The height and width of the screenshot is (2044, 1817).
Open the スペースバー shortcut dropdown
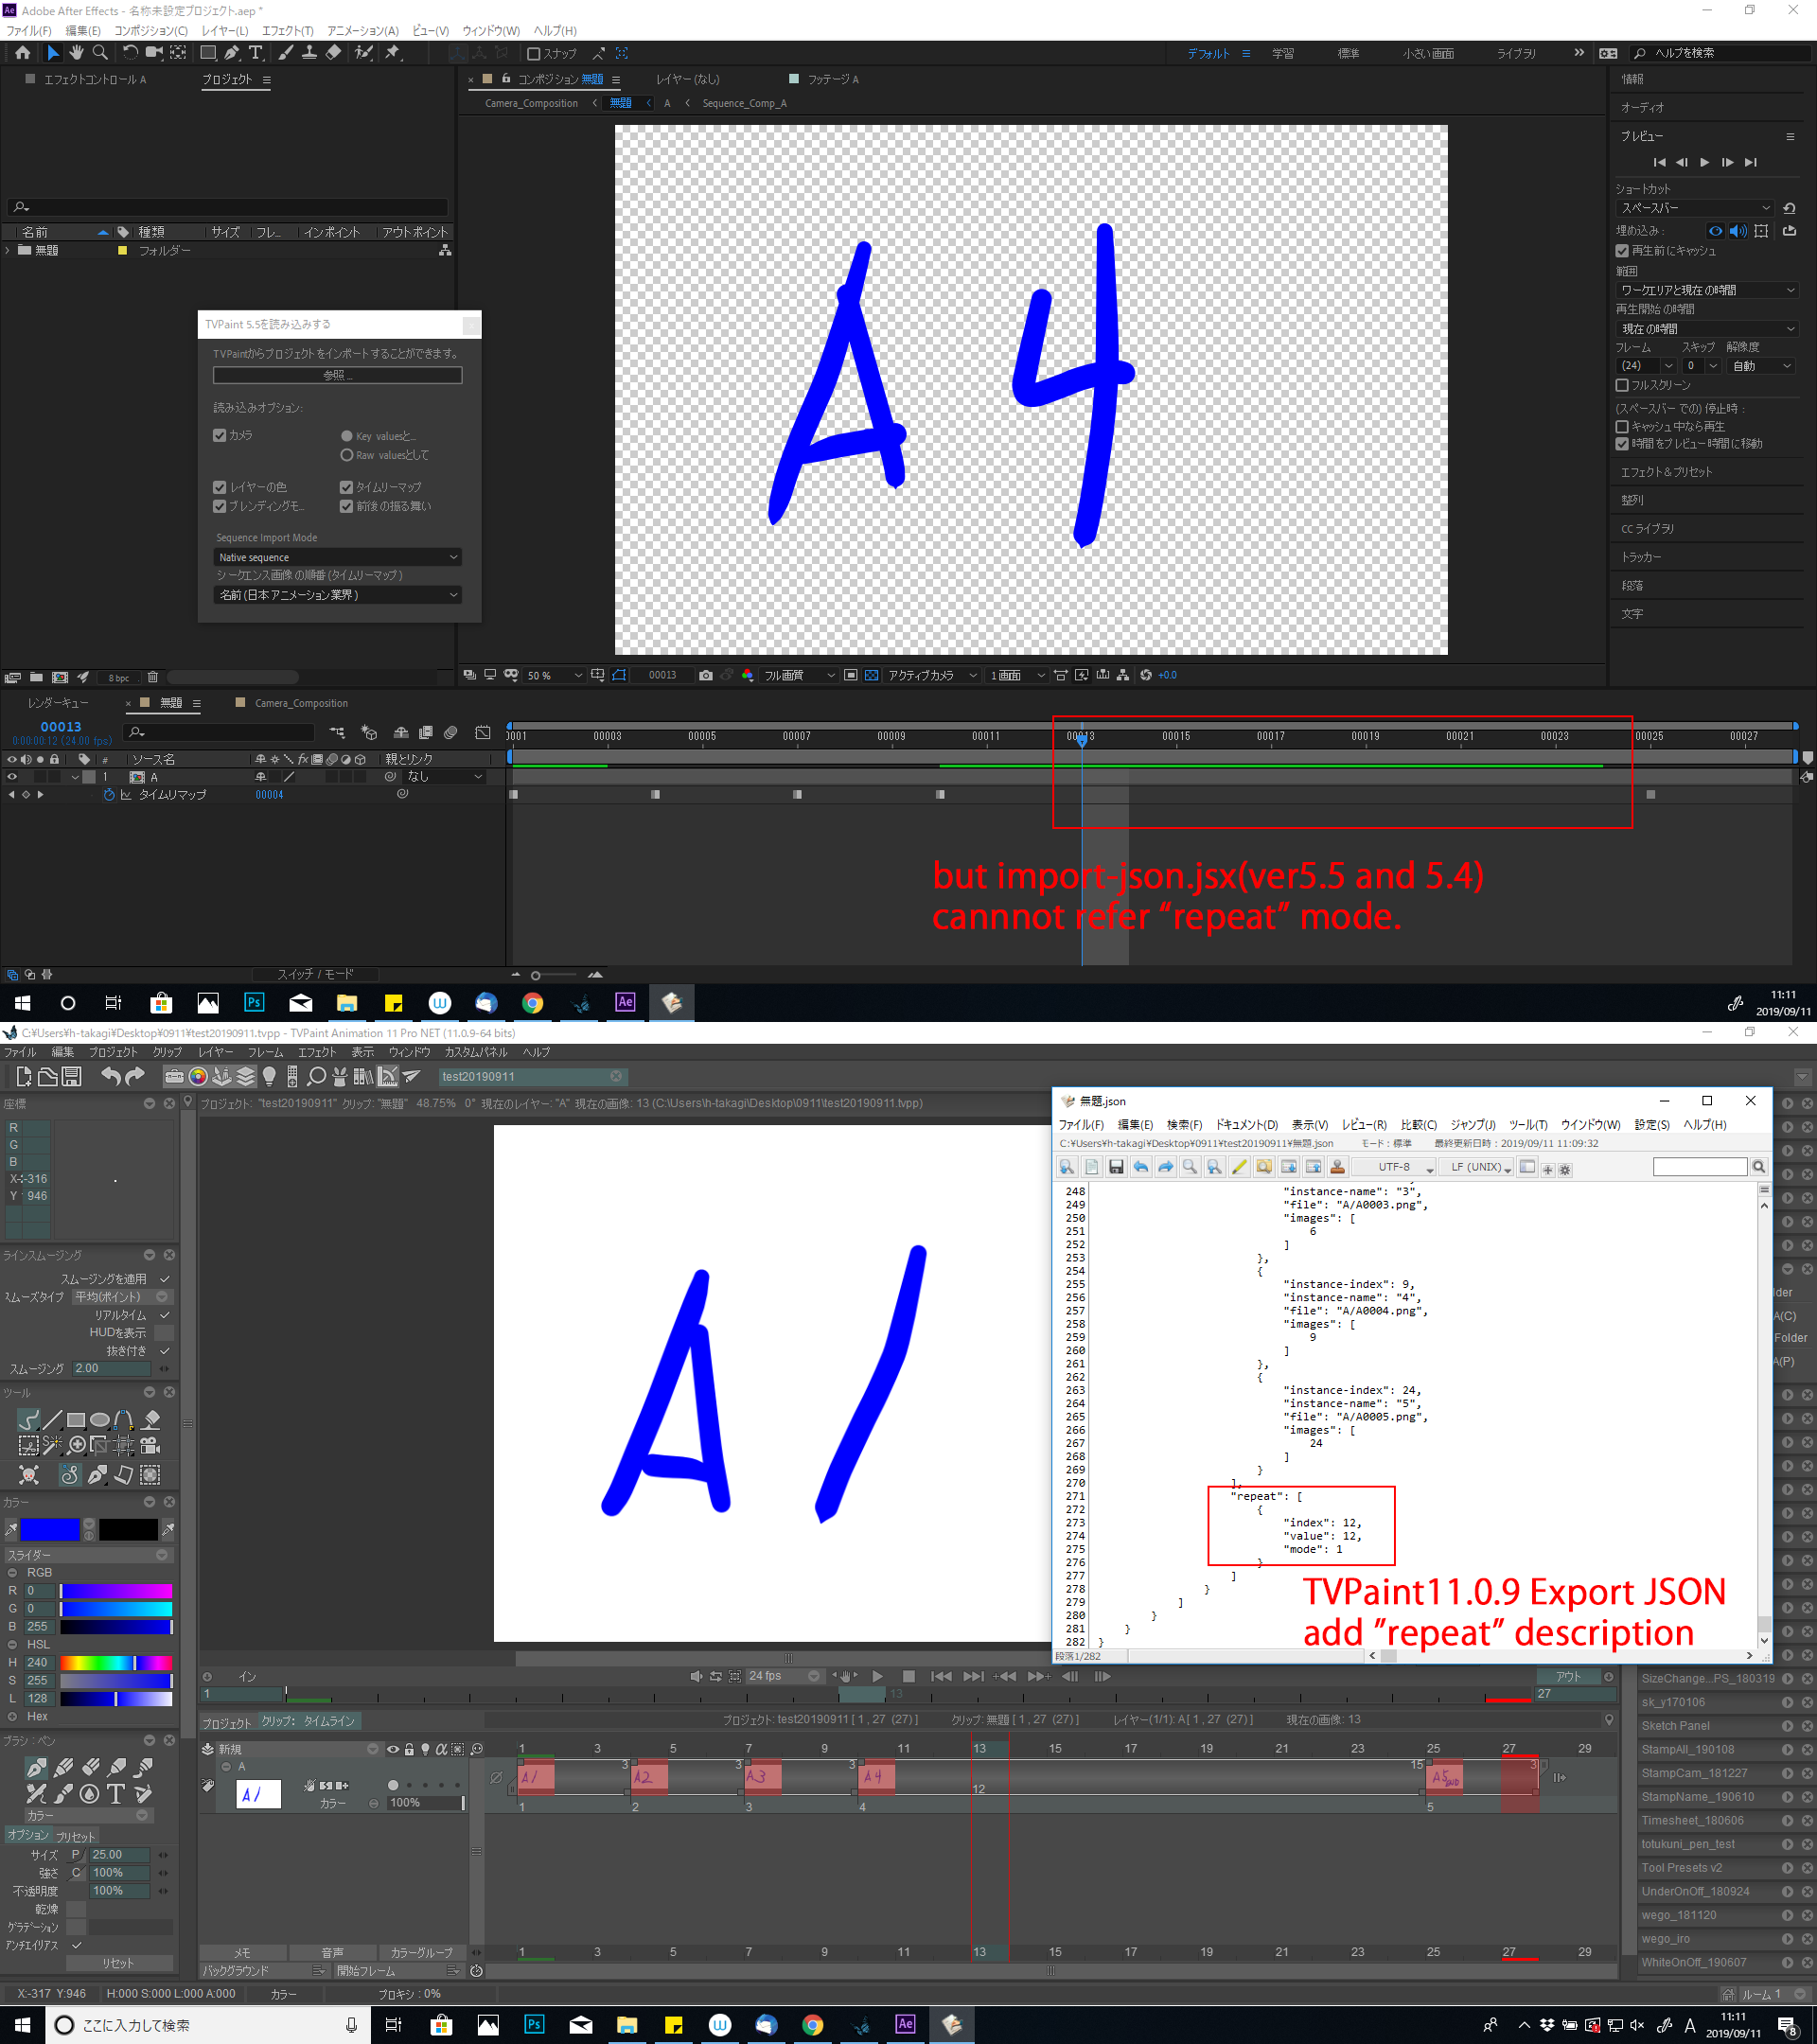1695,208
